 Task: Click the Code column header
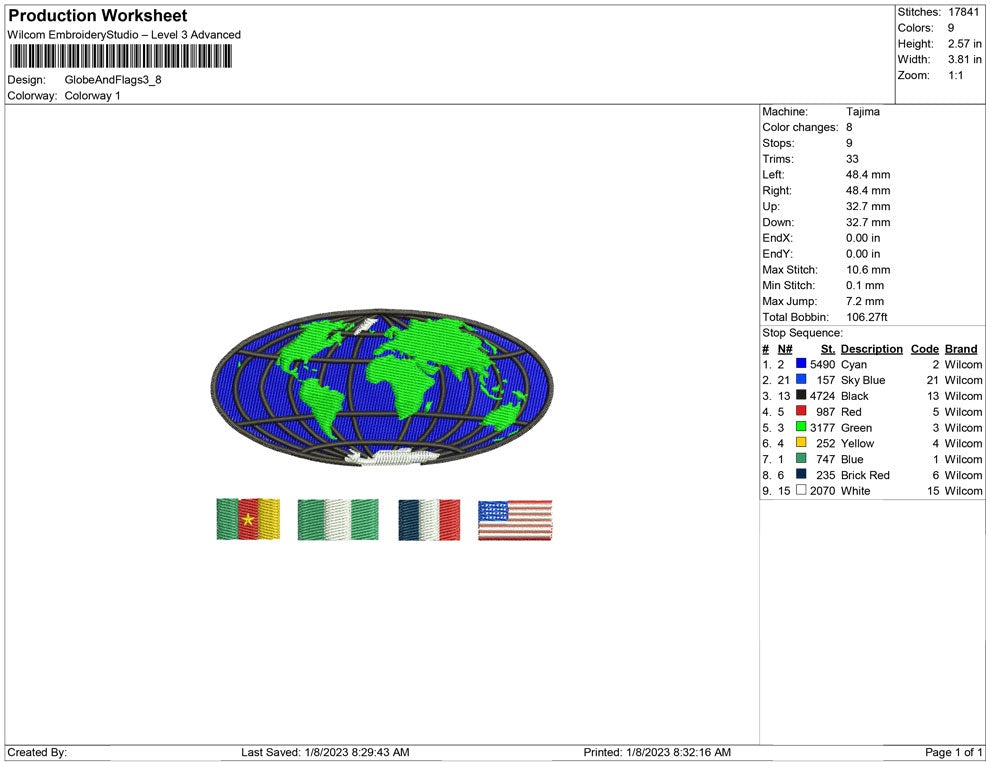click(x=925, y=349)
